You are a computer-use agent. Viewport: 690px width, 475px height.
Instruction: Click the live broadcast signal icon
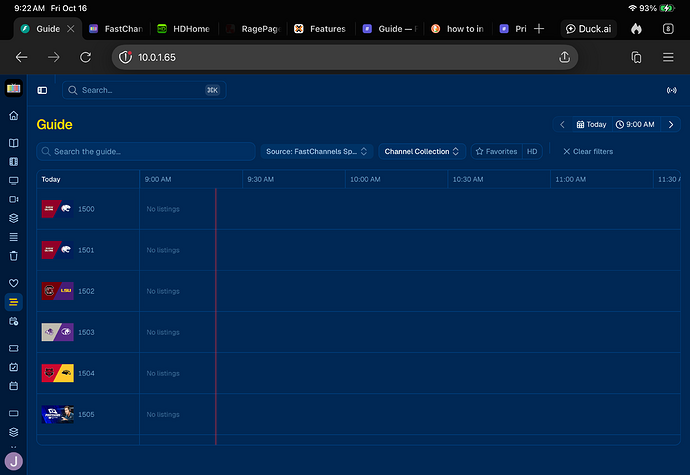672,90
